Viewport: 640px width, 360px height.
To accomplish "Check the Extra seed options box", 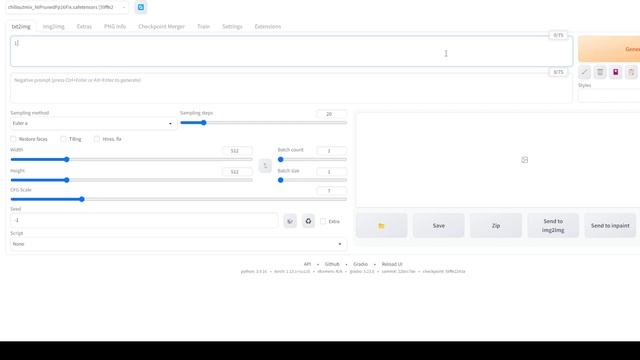I will click(x=323, y=221).
